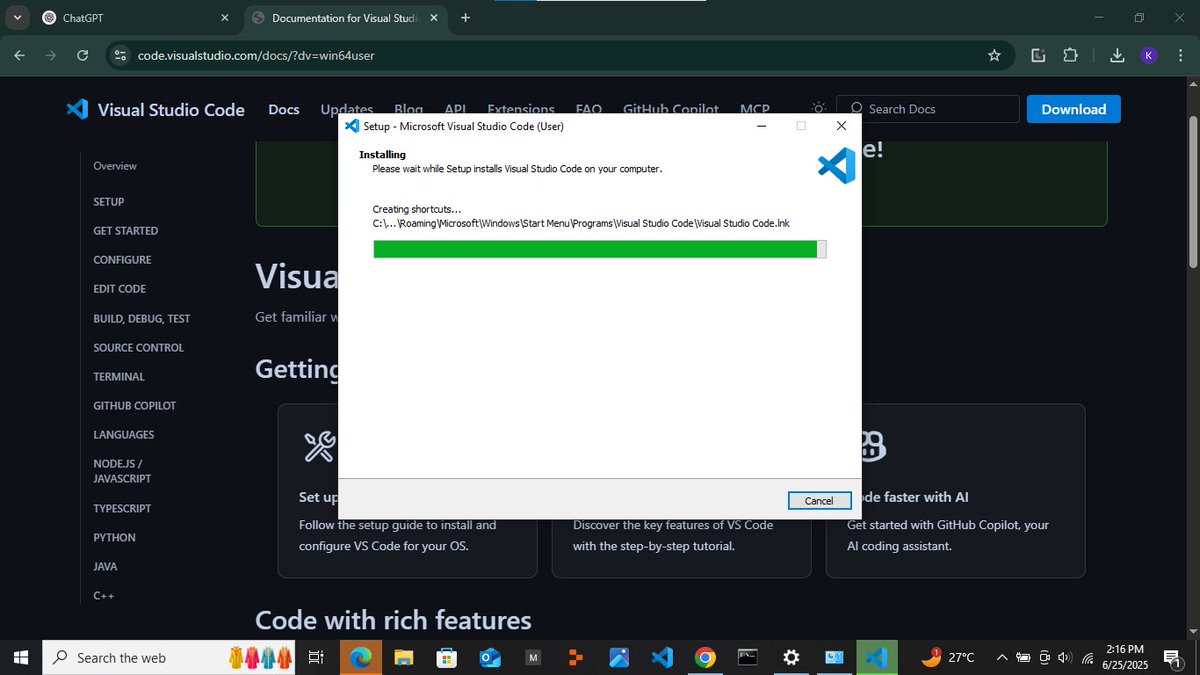Click the Visual Studio Code logo in the header
1200x675 pixels.
[x=77, y=110]
